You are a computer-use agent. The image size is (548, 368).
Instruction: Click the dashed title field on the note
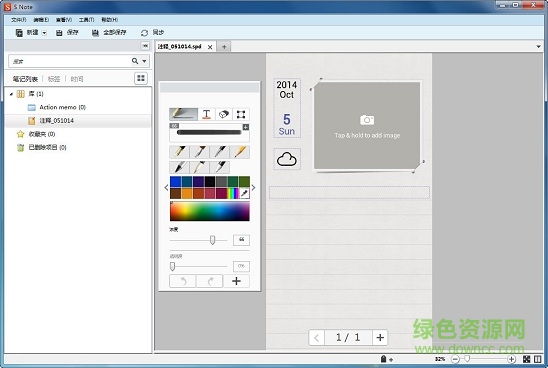tap(349, 193)
